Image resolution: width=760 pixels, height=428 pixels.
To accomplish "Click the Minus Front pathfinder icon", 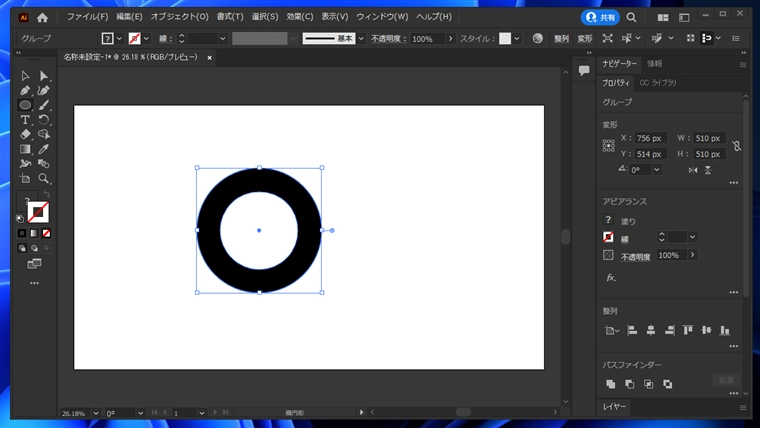I will point(630,384).
